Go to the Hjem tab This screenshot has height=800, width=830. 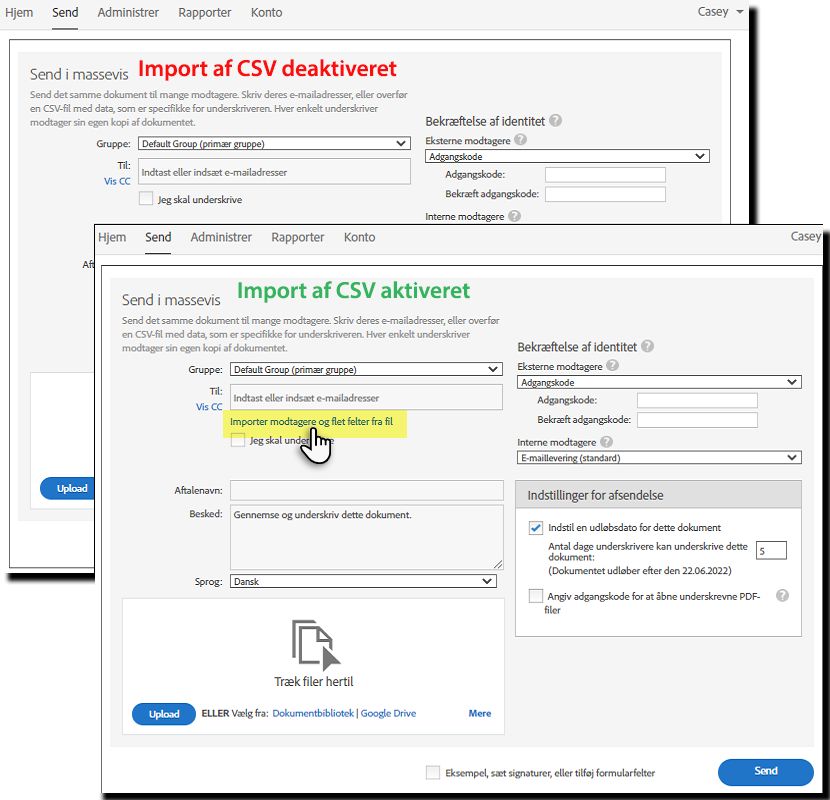(x=112, y=237)
